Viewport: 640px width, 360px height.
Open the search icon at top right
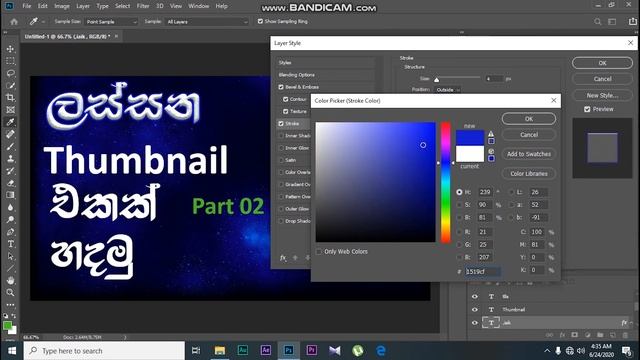coord(598,22)
